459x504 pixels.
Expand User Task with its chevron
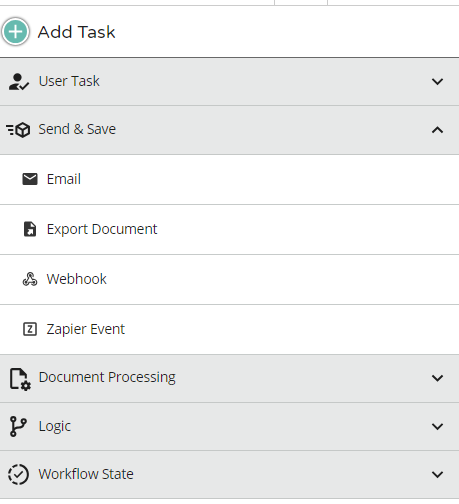[x=437, y=81]
